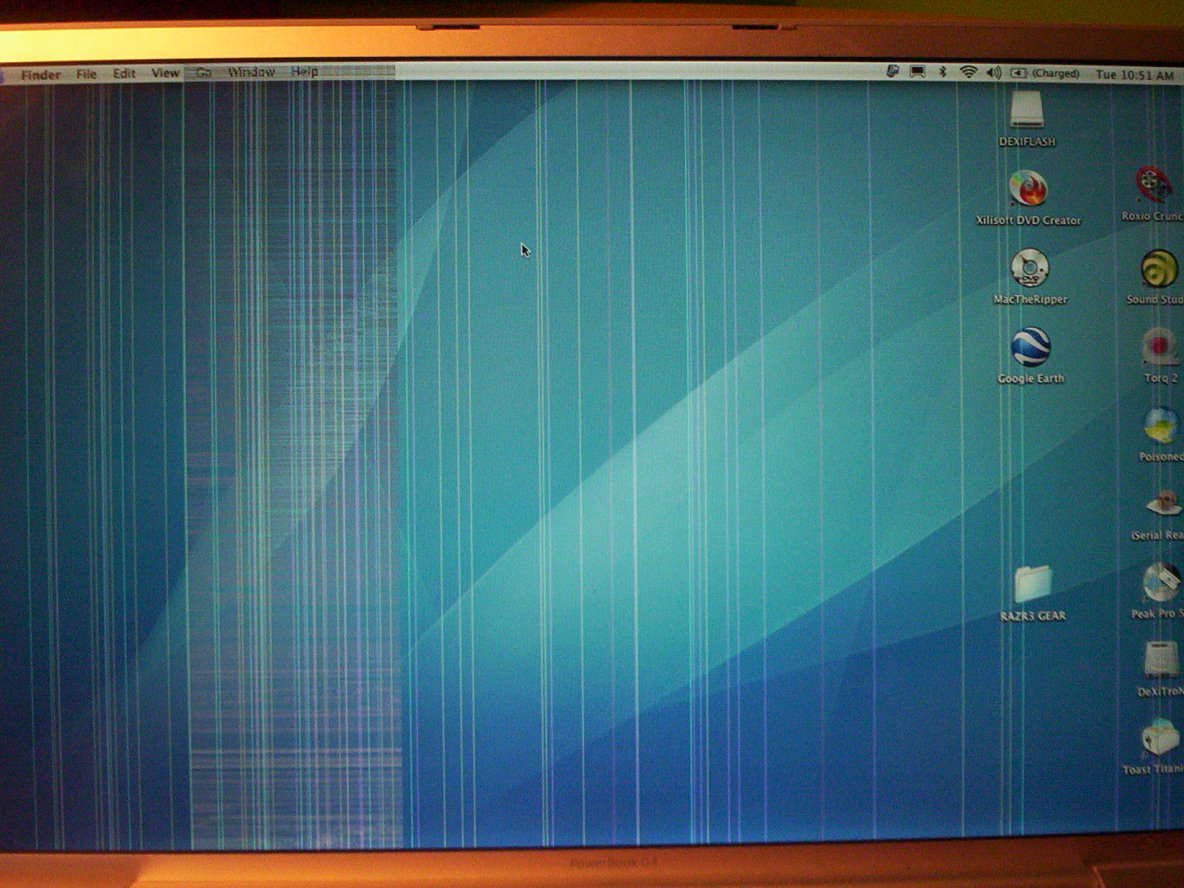Select the RAZR3 GEAR folder
The image size is (1184, 888).
pos(1033,584)
